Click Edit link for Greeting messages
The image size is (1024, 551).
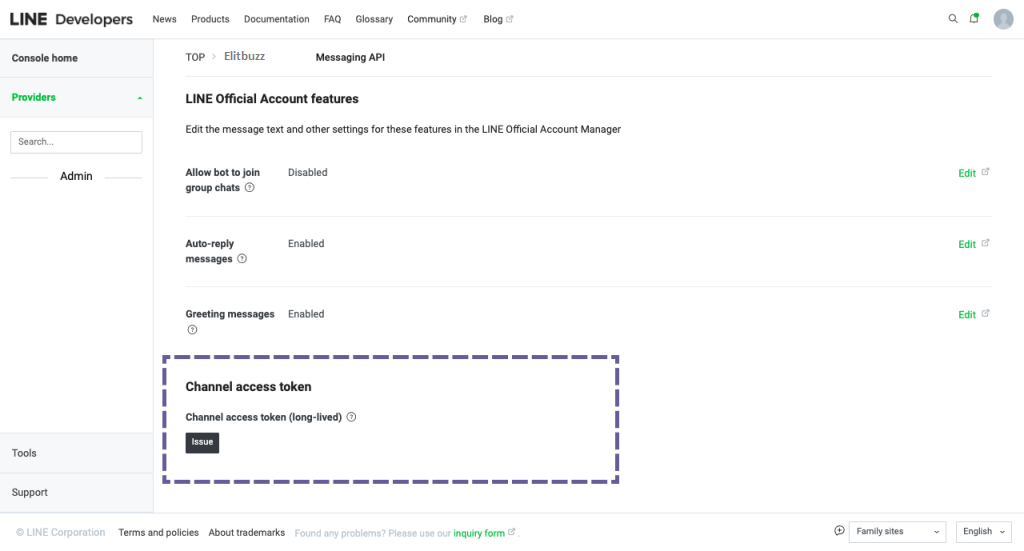(x=967, y=314)
